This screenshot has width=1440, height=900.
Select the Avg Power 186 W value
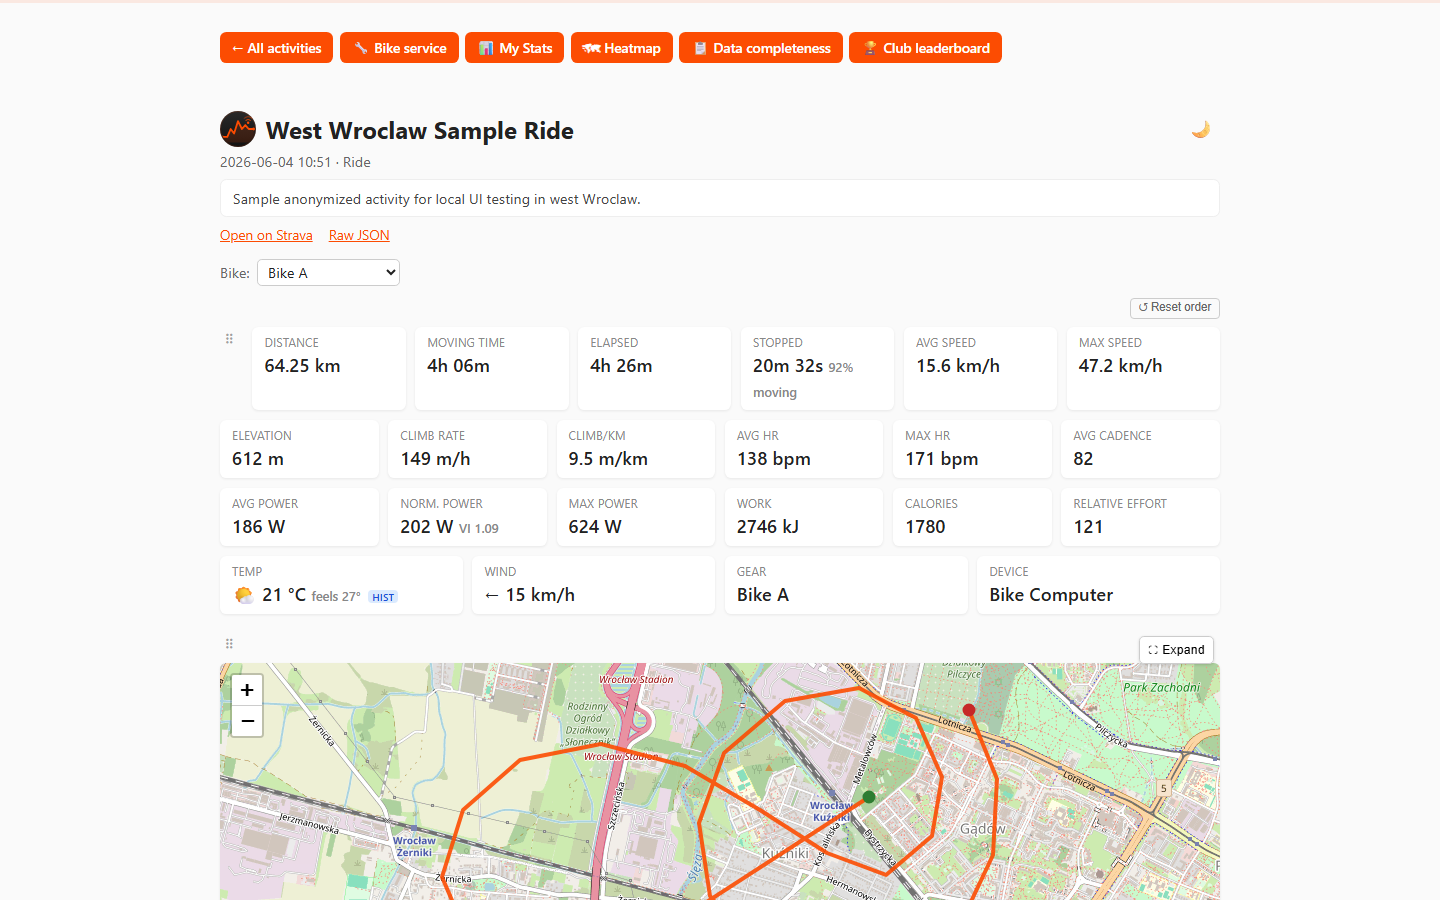pos(259,527)
